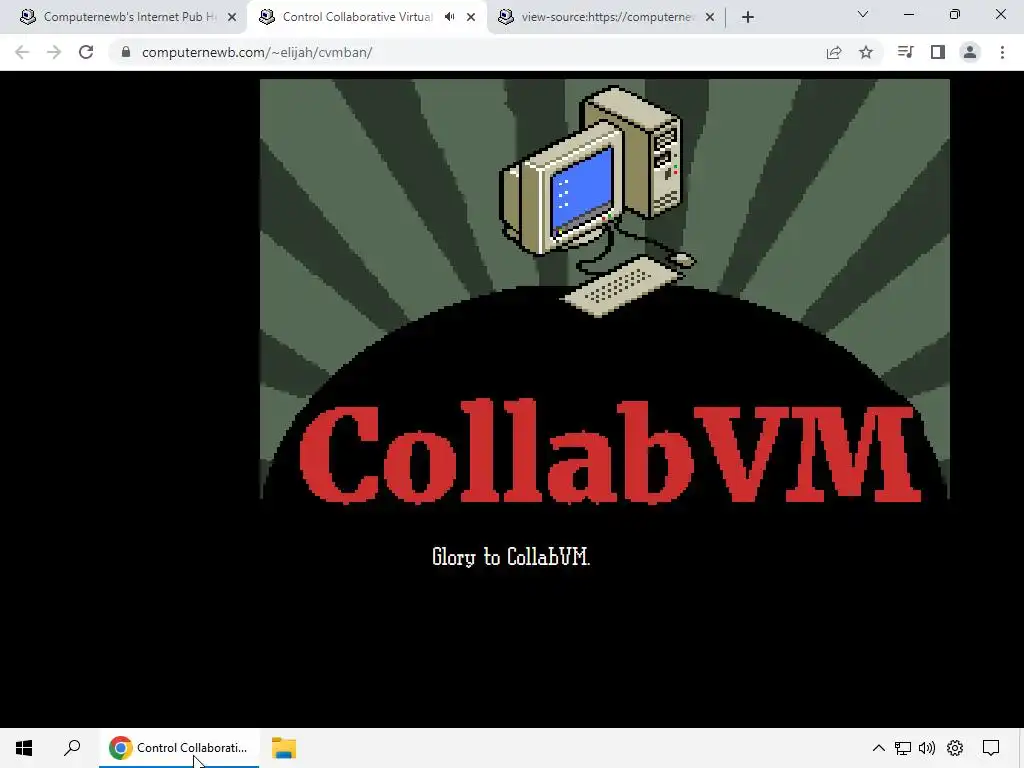Open the settings gear tray icon
Image resolution: width=1024 pixels, height=768 pixels.
click(x=955, y=748)
